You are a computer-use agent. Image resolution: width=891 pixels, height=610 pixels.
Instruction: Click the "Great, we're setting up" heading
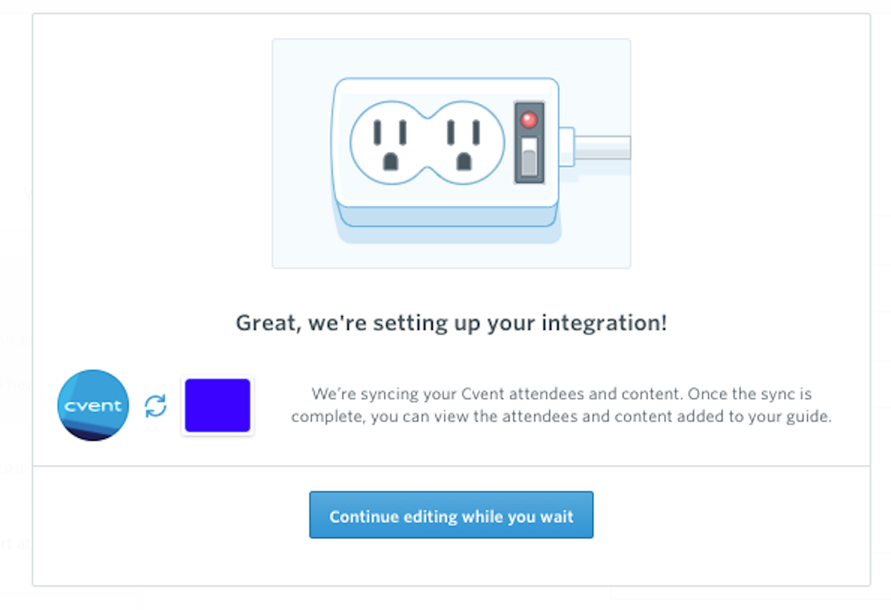click(x=451, y=323)
